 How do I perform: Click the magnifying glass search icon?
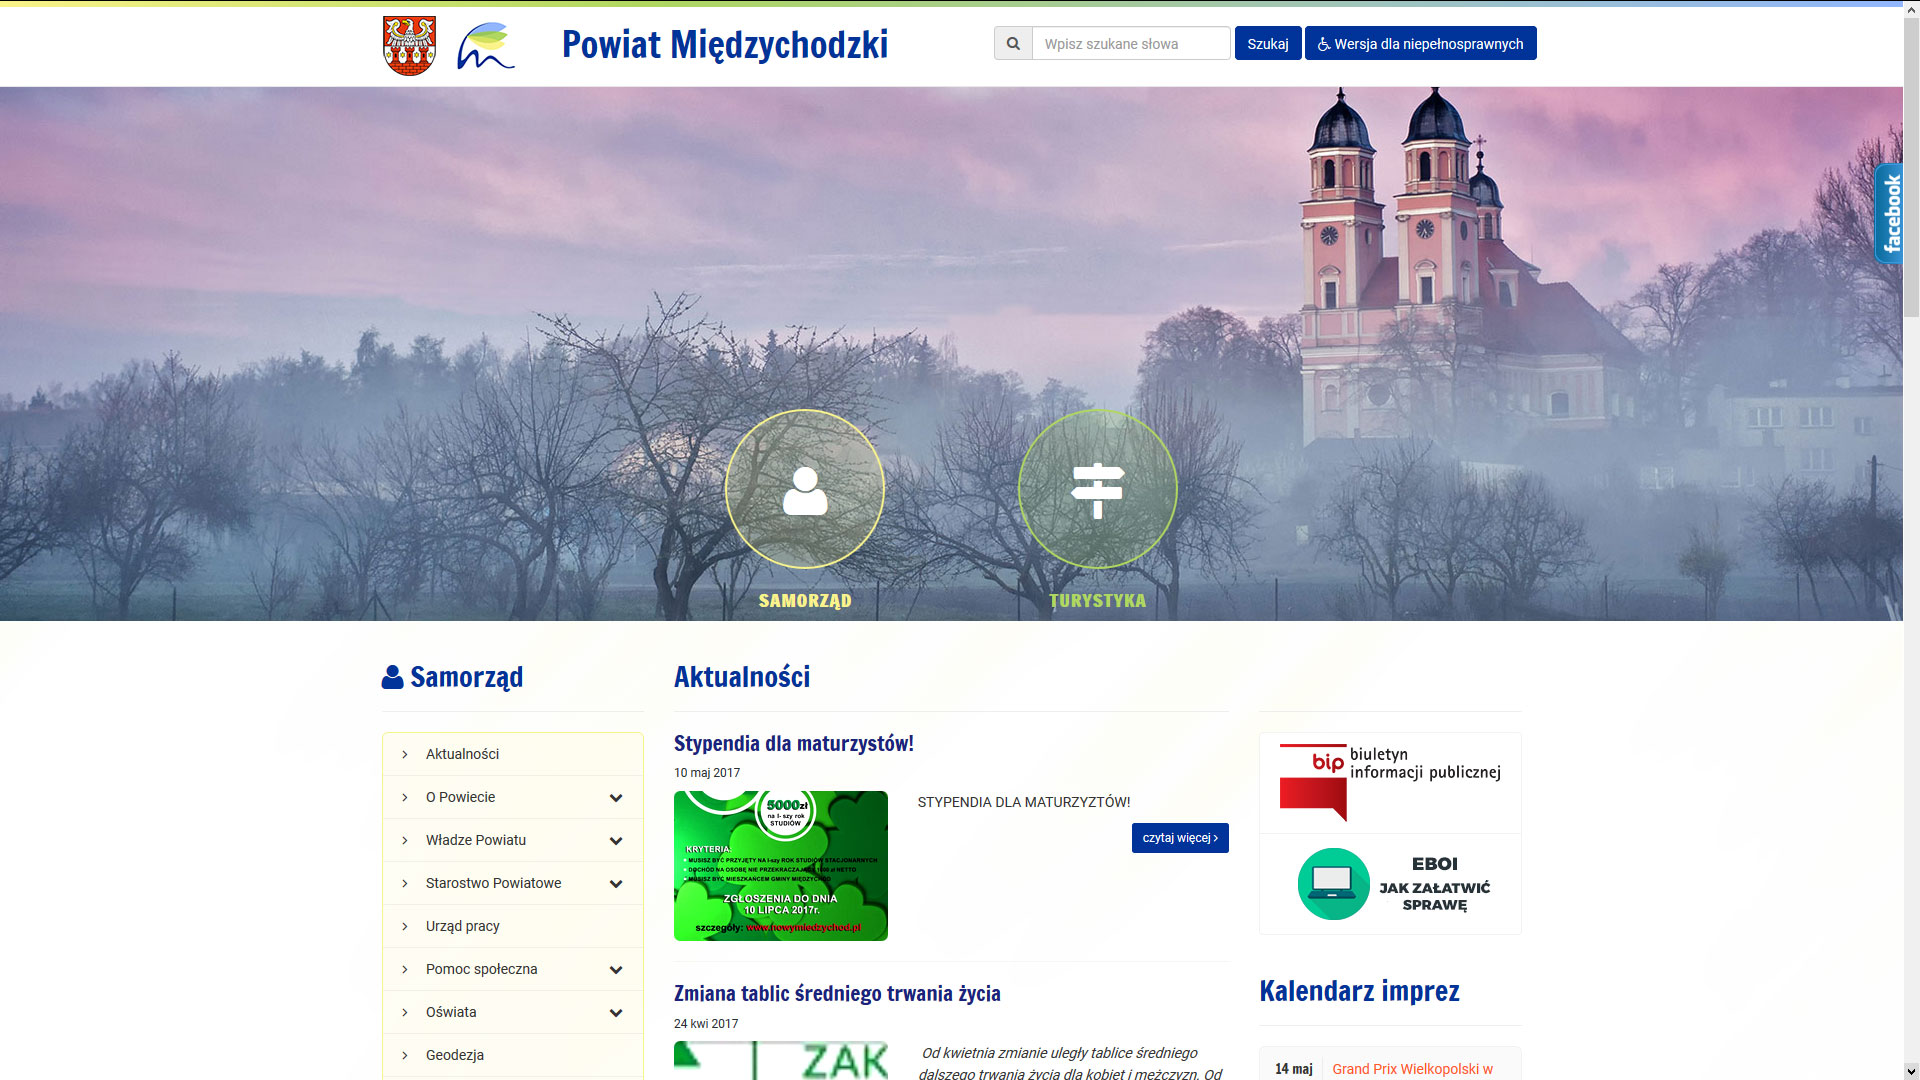1013,44
